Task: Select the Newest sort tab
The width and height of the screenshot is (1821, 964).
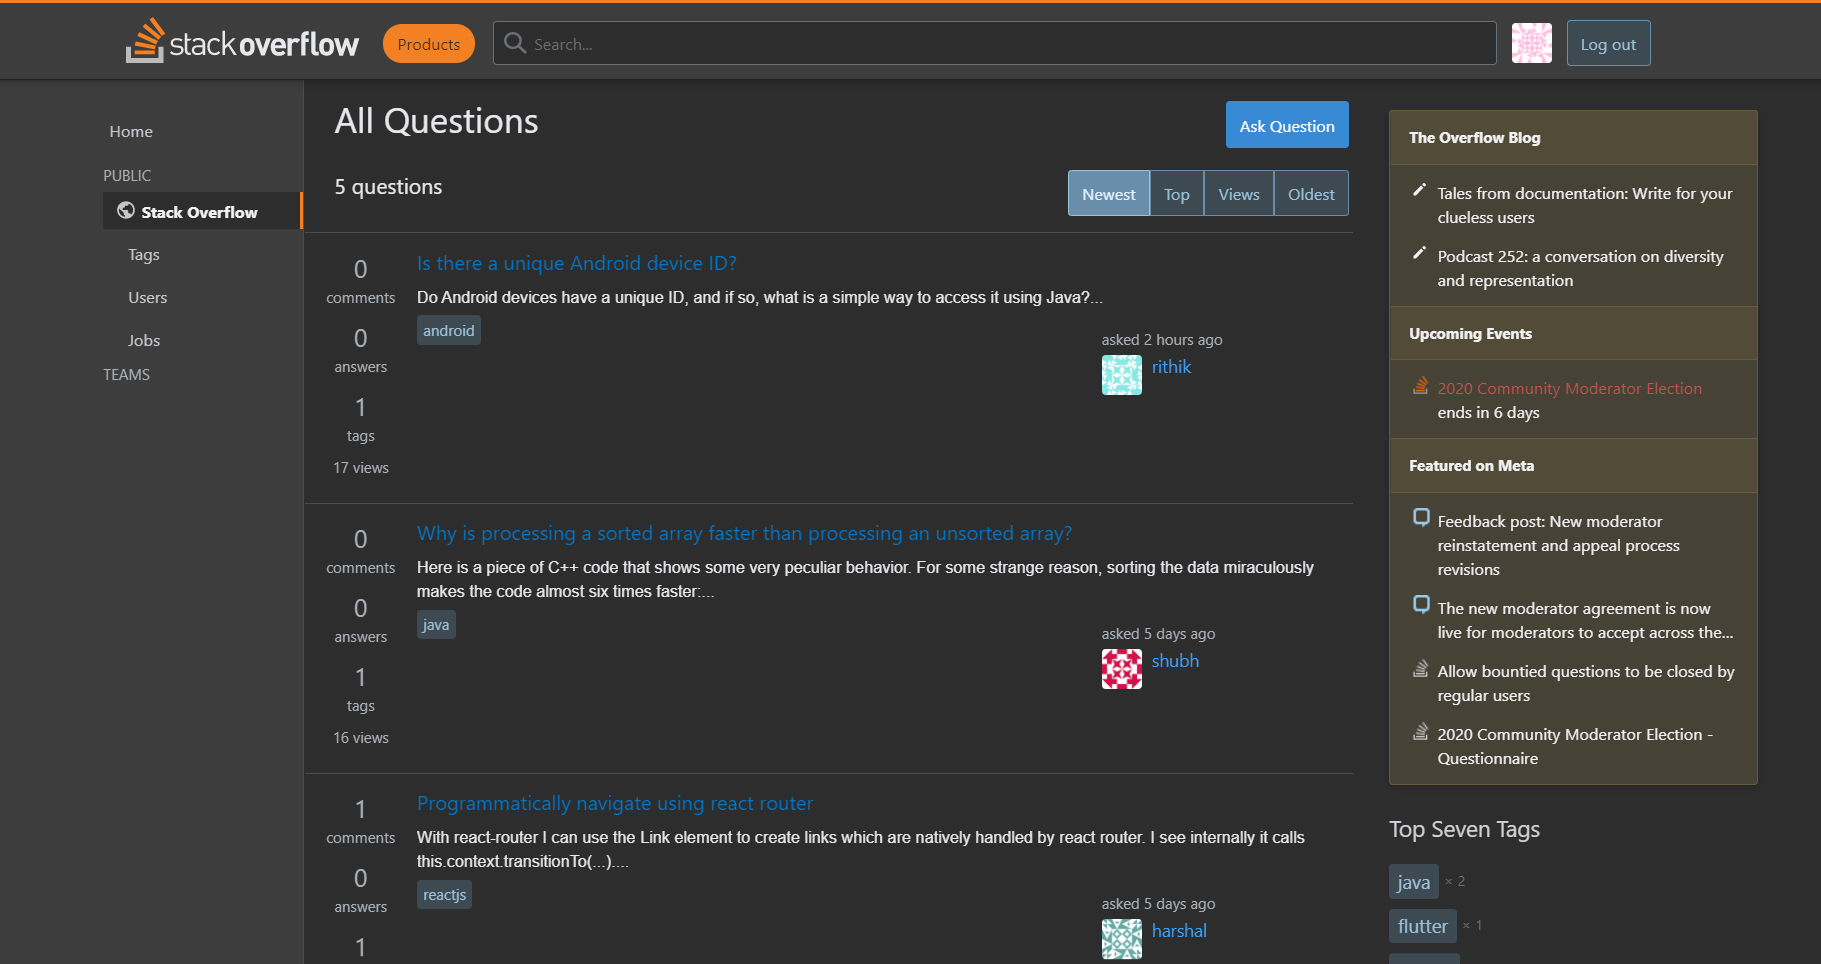Action: click(x=1108, y=193)
